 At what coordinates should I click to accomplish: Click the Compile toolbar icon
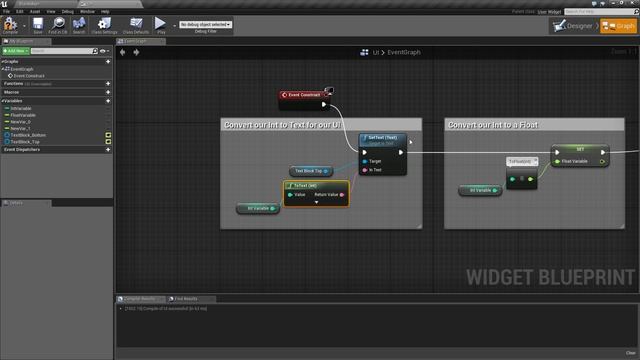[x=10, y=25]
